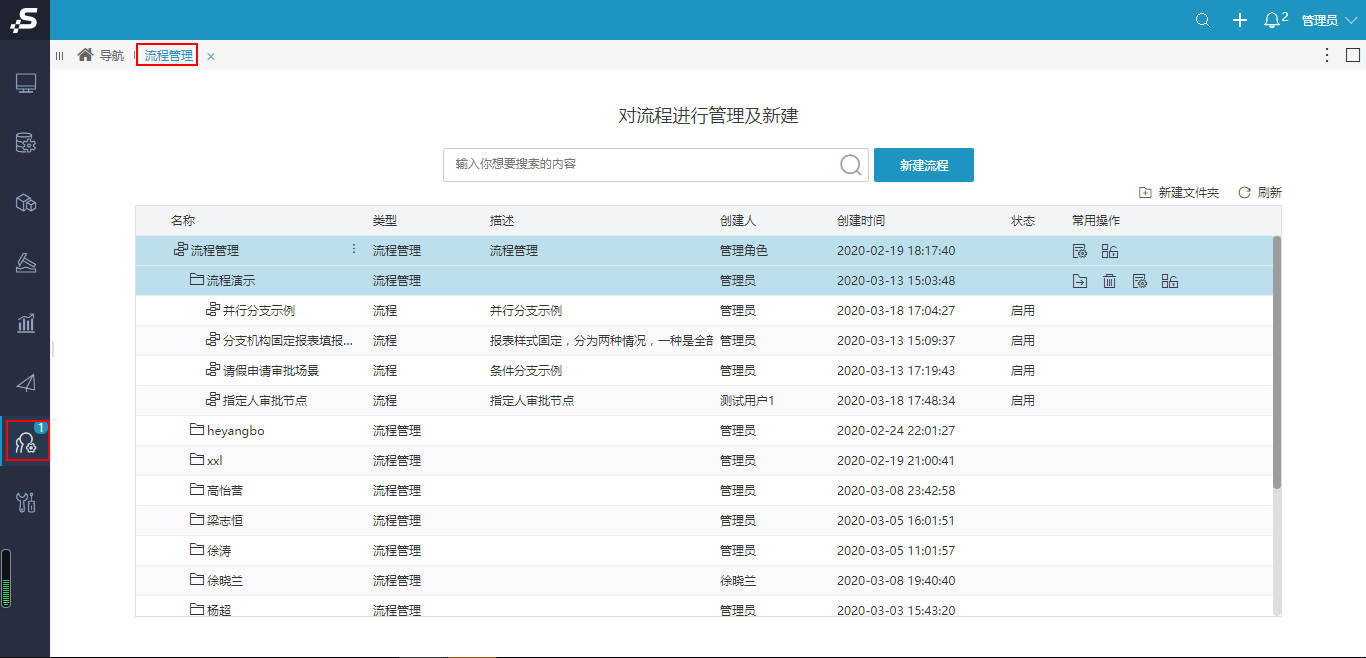The image size is (1366, 658).
Task: Click the 类型 column header
Action: [385, 221]
